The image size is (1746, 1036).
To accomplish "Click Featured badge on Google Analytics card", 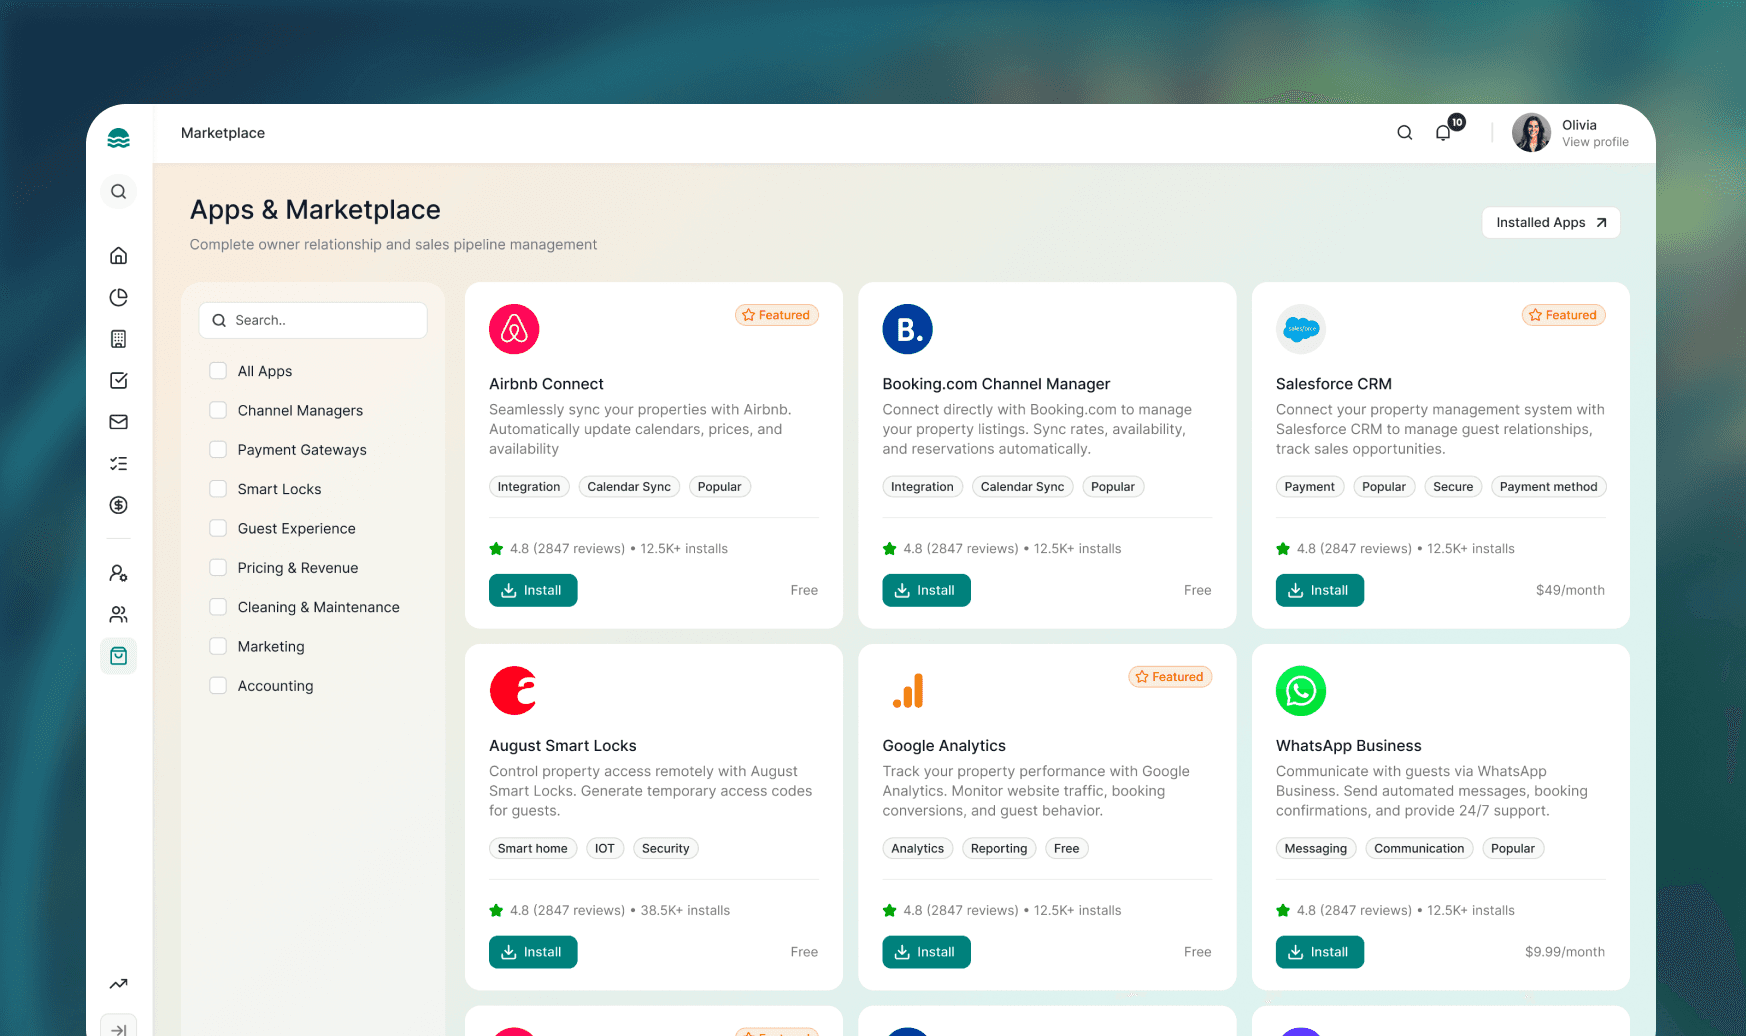I will (x=1170, y=677).
